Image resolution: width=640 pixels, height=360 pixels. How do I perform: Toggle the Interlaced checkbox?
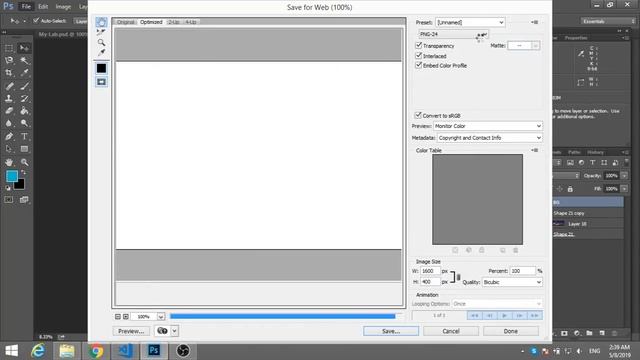point(418,55)
